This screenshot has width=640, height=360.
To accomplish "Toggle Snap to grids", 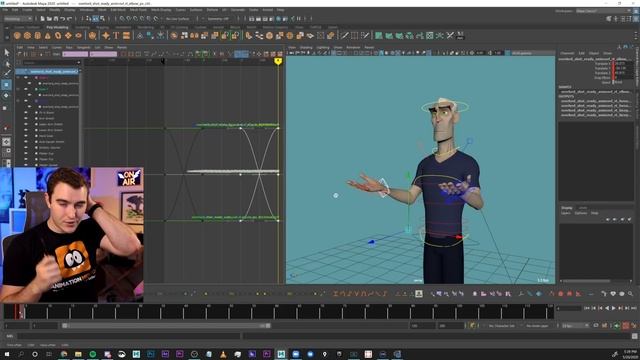I will tap(122, 19).
